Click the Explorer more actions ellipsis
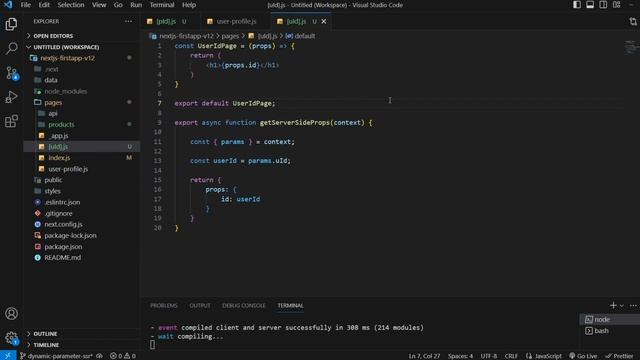Viewport: 640px width, 360px height. (x=128, y=21)
